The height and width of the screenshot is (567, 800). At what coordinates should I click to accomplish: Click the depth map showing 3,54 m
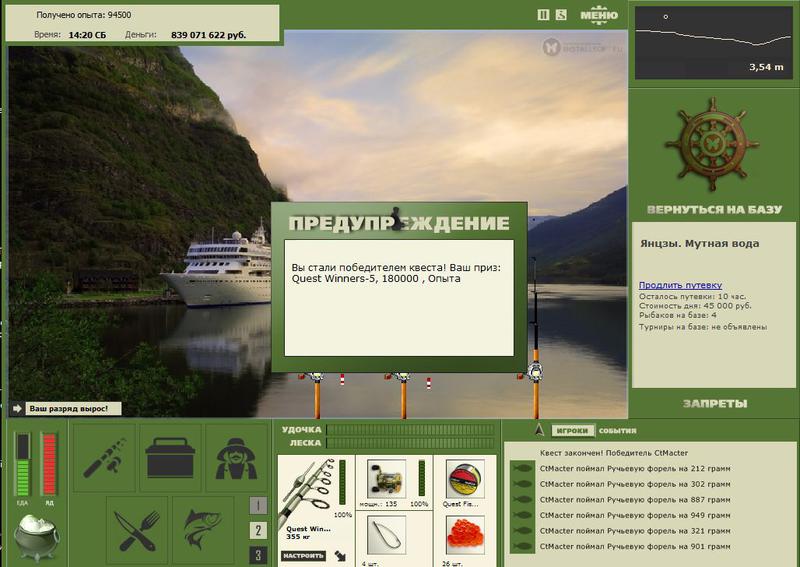(713, 43)
